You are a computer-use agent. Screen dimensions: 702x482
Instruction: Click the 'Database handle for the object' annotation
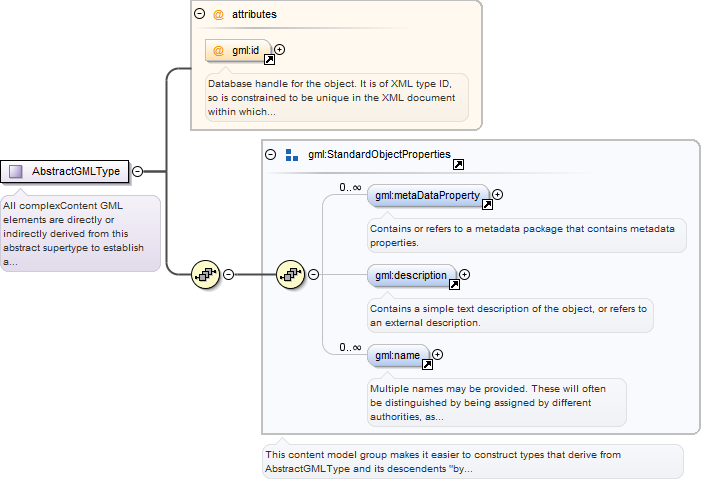coord(337,98)
